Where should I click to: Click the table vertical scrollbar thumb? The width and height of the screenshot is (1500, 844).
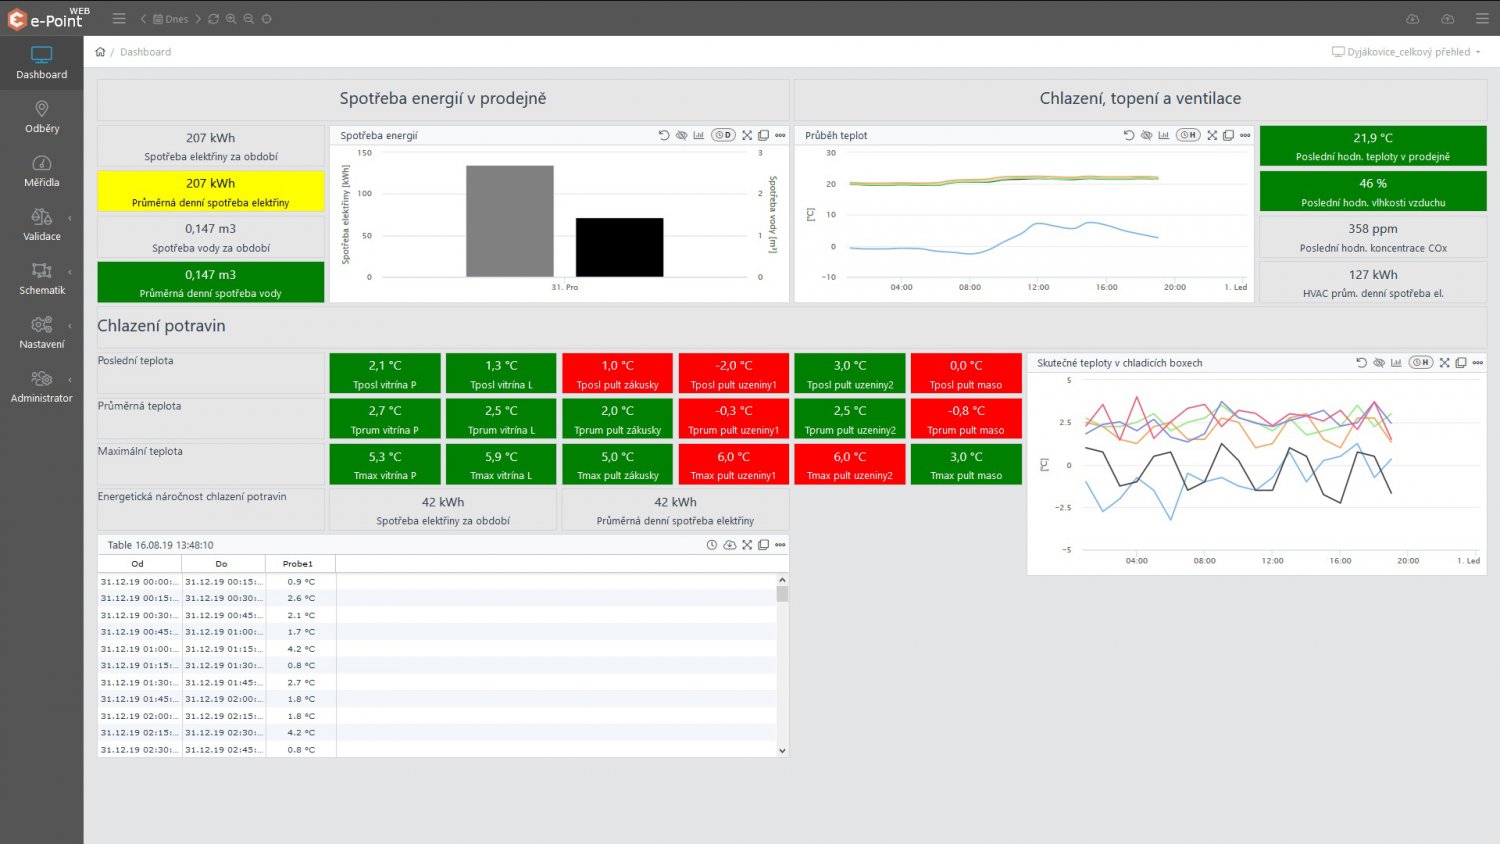click(x=782, y=594)
